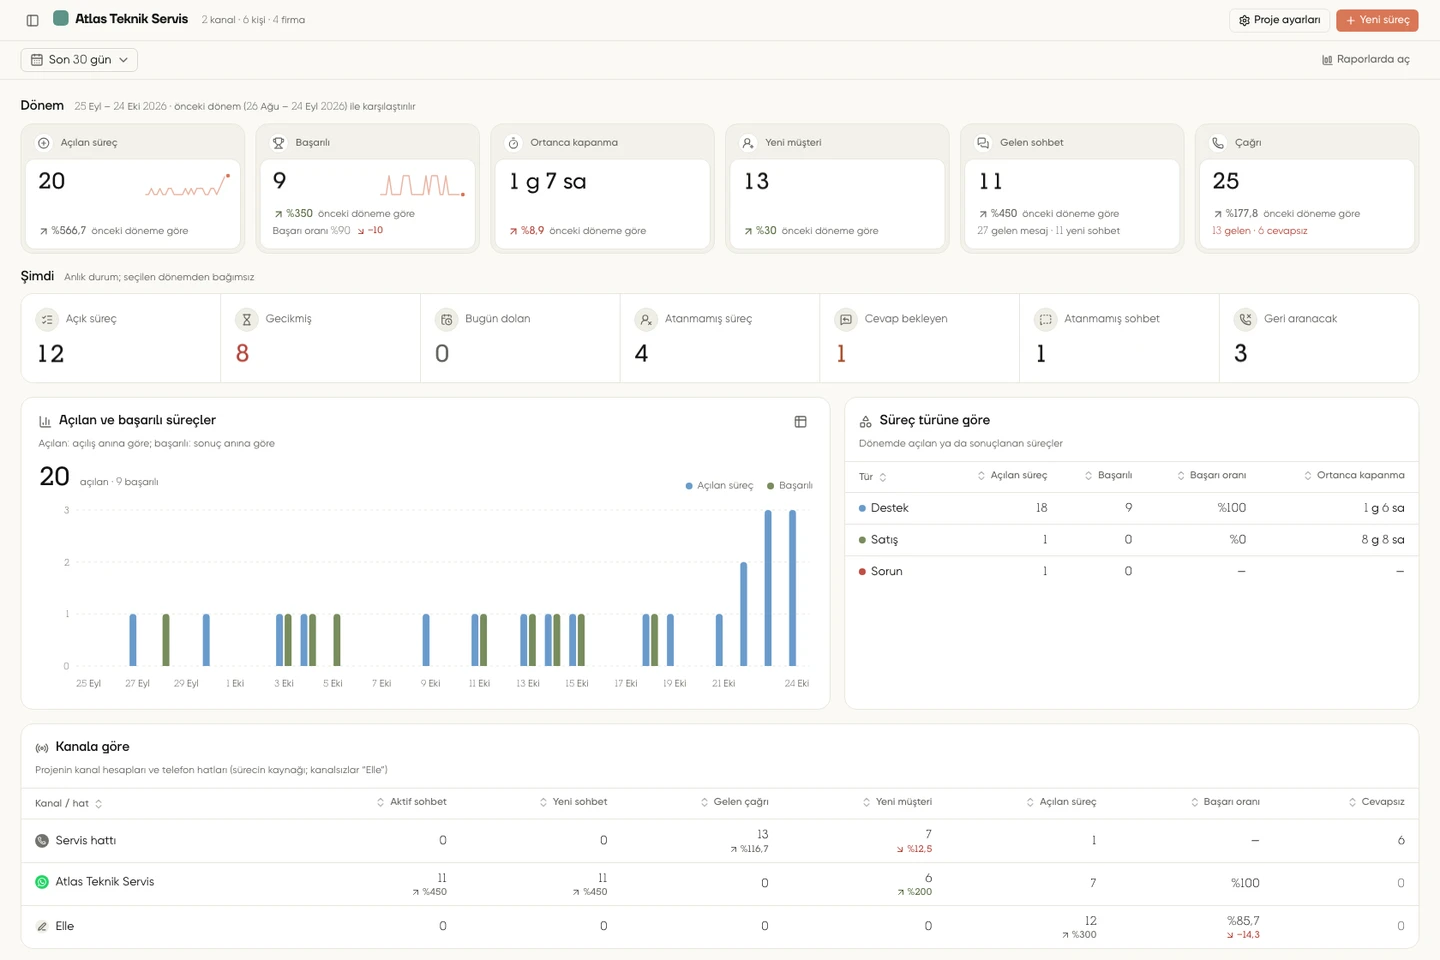
Task: Click the Atlas Teknik Servis WhatsApp icon
Action: [x=42, y=882]
